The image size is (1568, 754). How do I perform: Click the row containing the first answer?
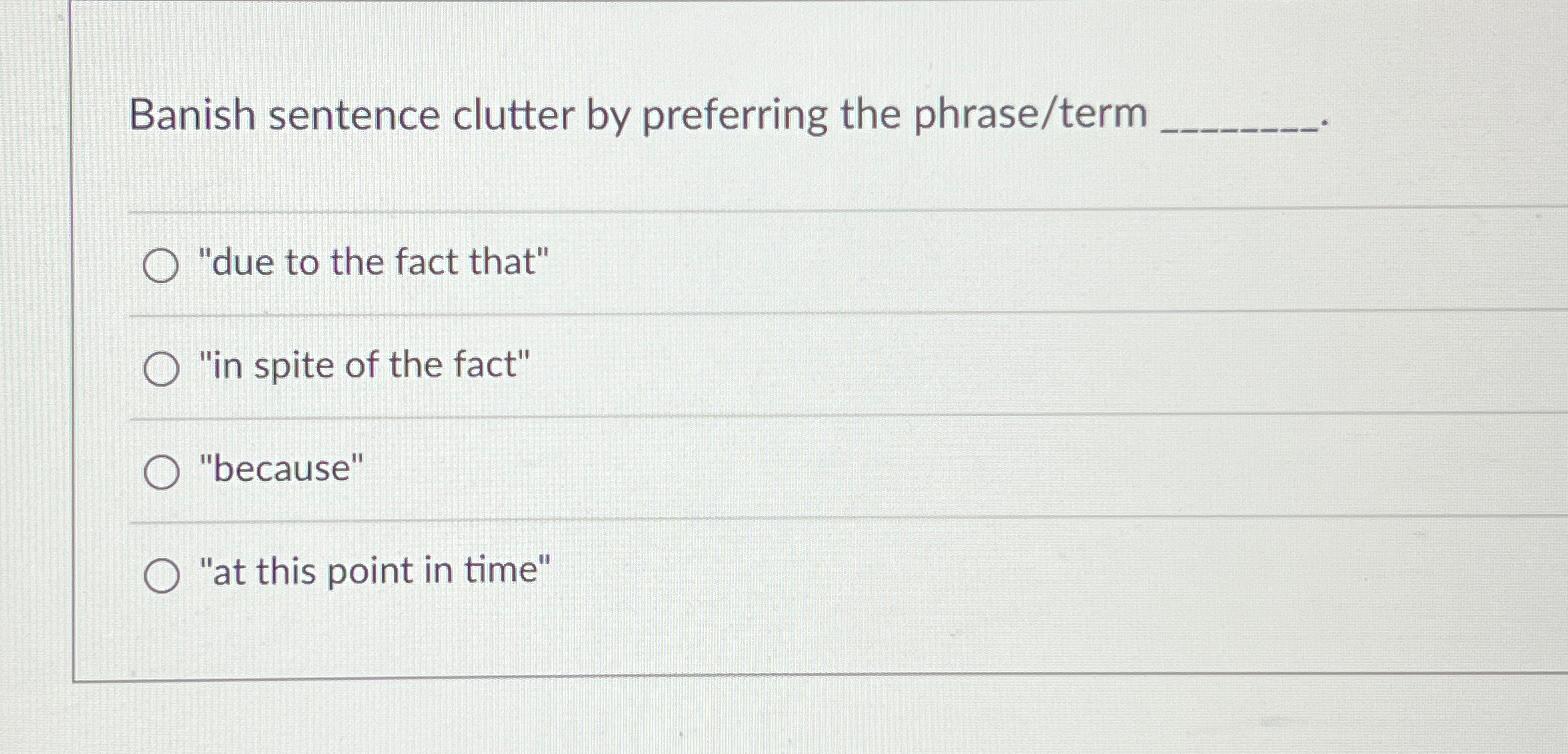coord(700,262)
